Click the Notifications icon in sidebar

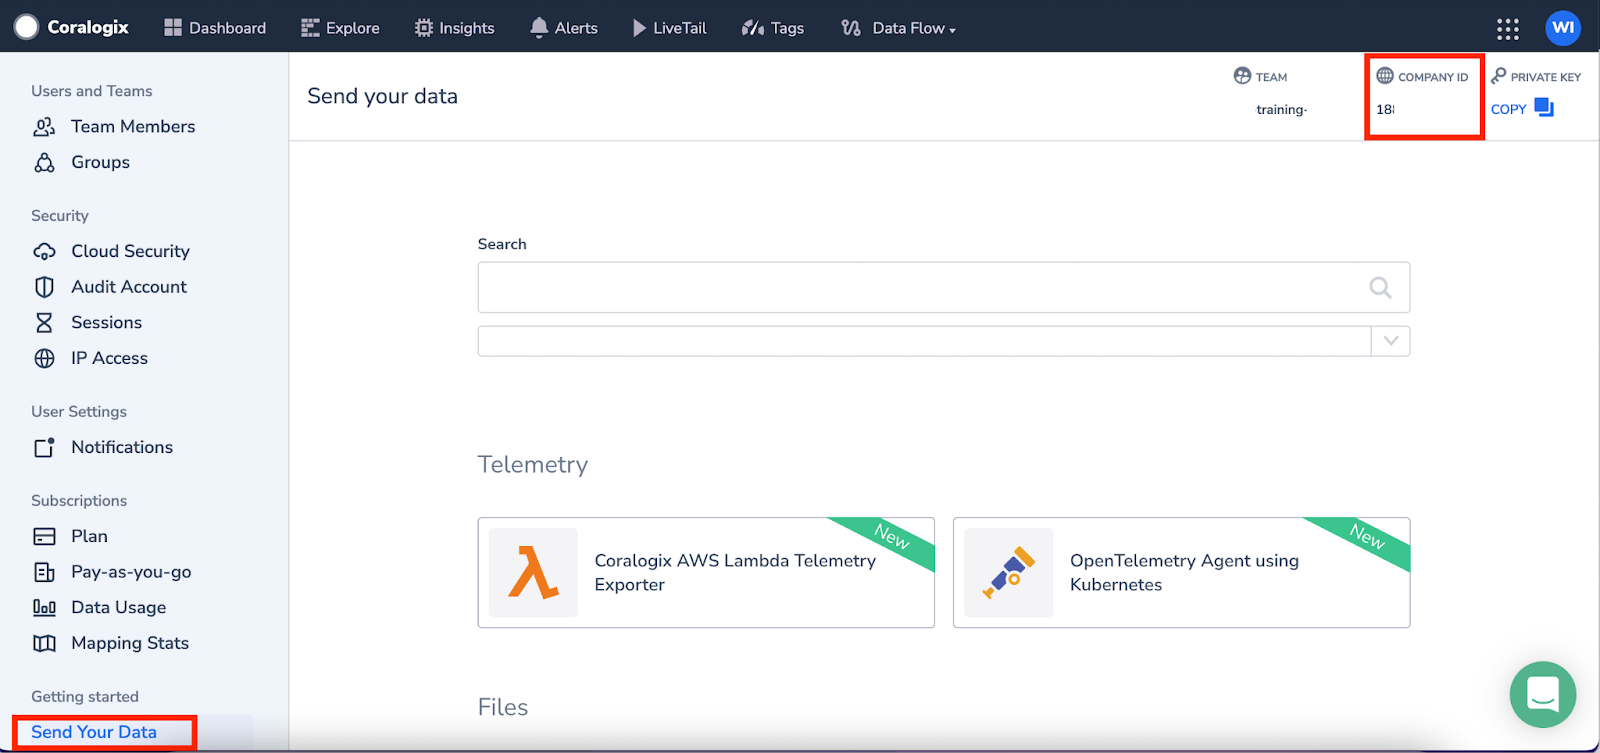click(x=44, y=447)
